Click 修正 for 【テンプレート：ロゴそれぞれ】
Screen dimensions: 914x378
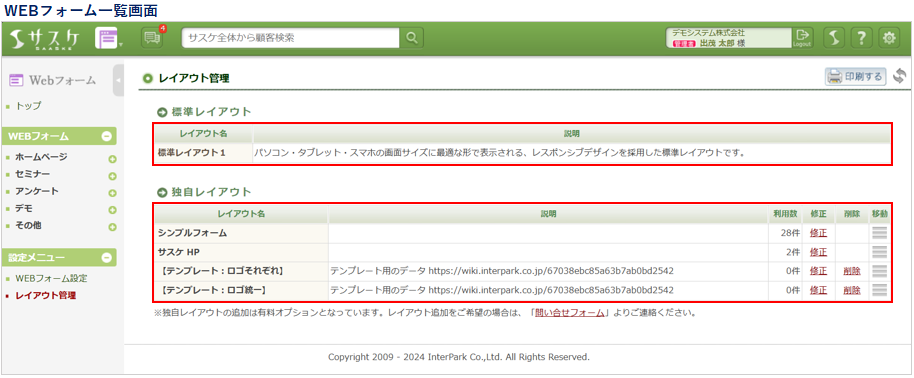tap(818, 271)
